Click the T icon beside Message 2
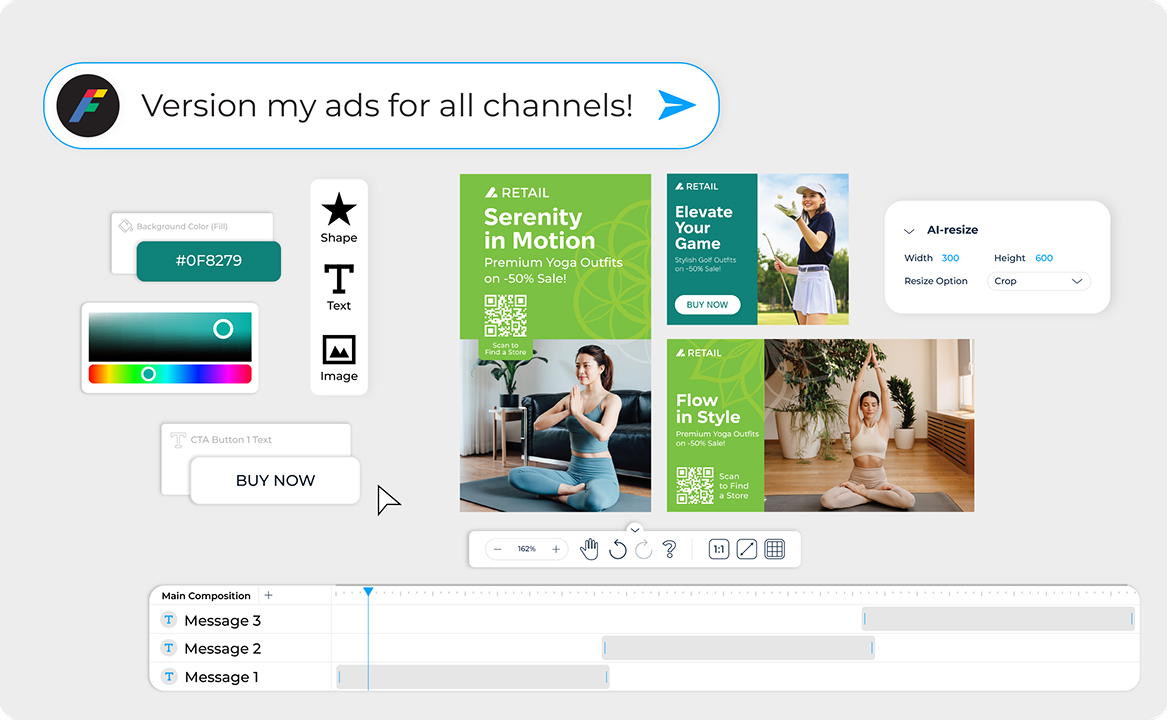 [x=169, y=648]
